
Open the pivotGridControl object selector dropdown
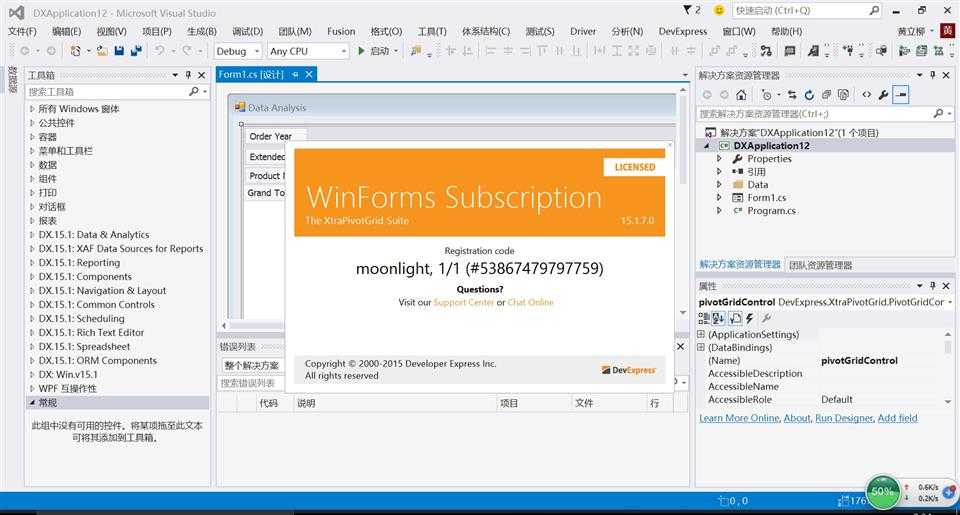click(x=950, y=302)
